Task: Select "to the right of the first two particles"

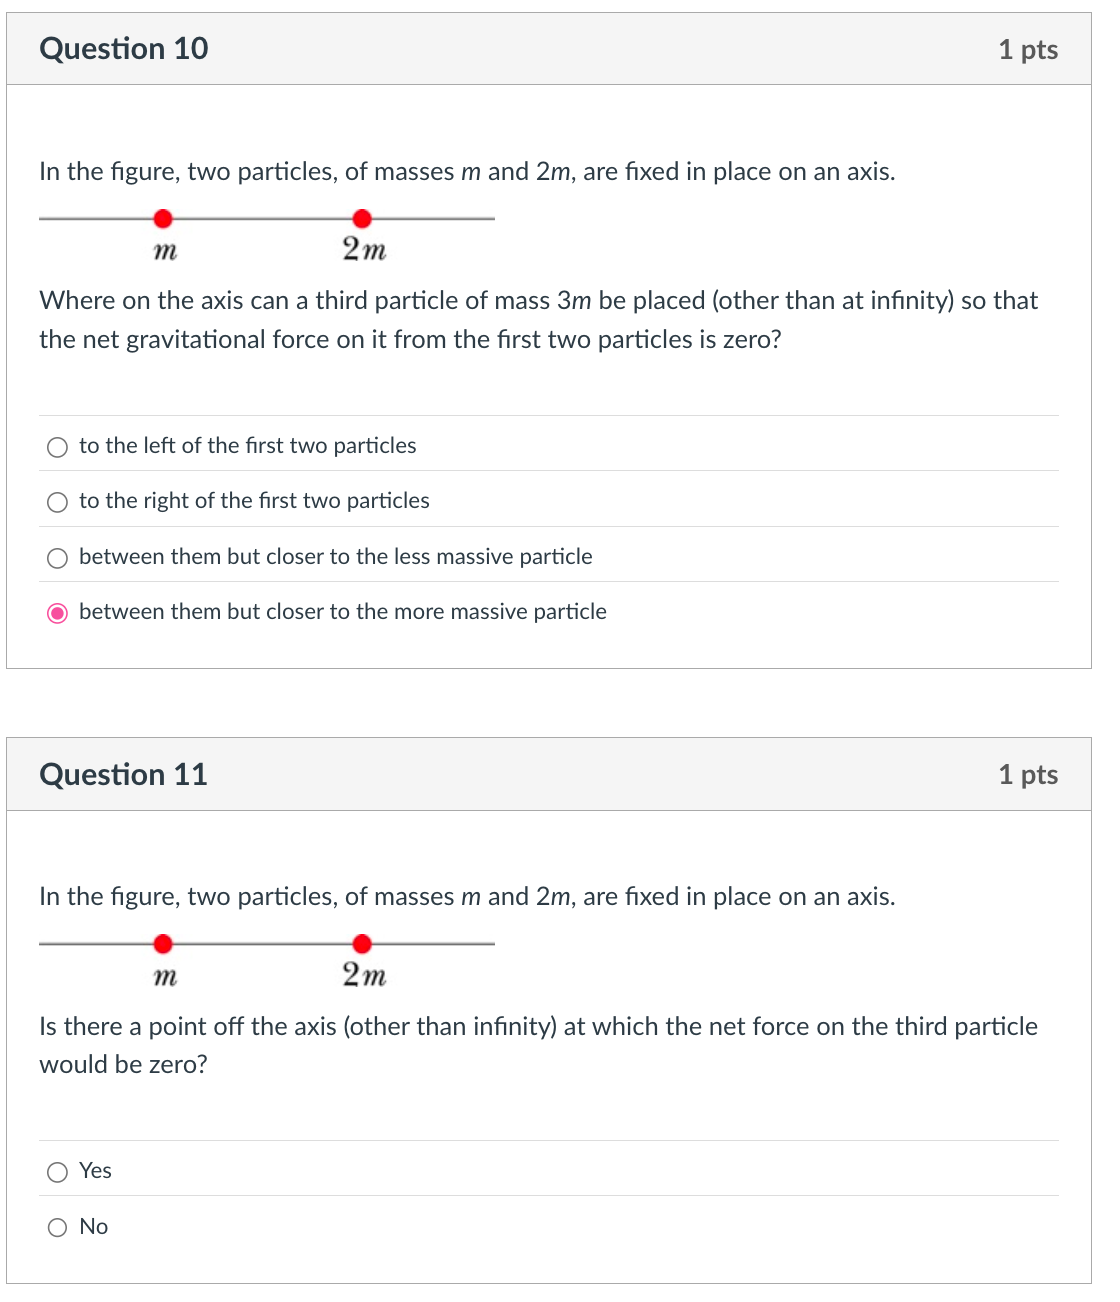Action: pyautogui.click(x=57, y=502)
